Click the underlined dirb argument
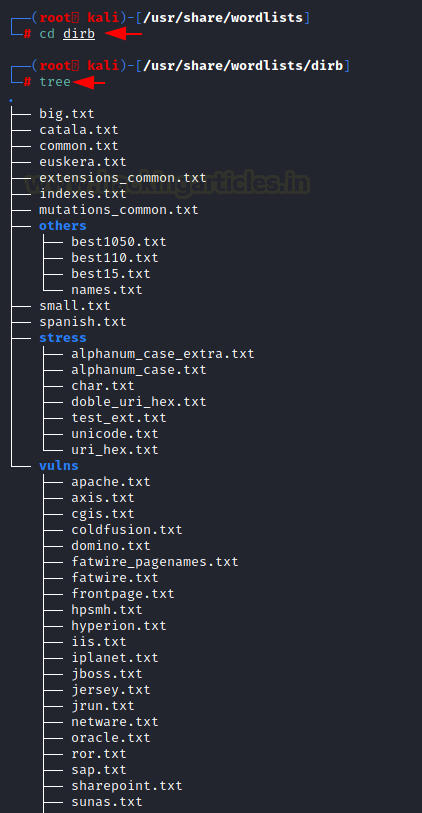This screenshot has width=422, height=813. 79,34
